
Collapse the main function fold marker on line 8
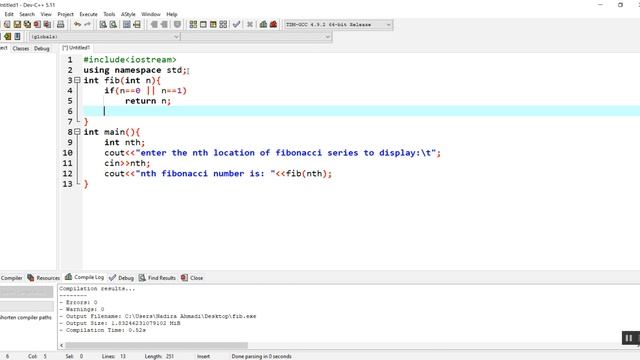pyautogui.click(x=77, y=132)
